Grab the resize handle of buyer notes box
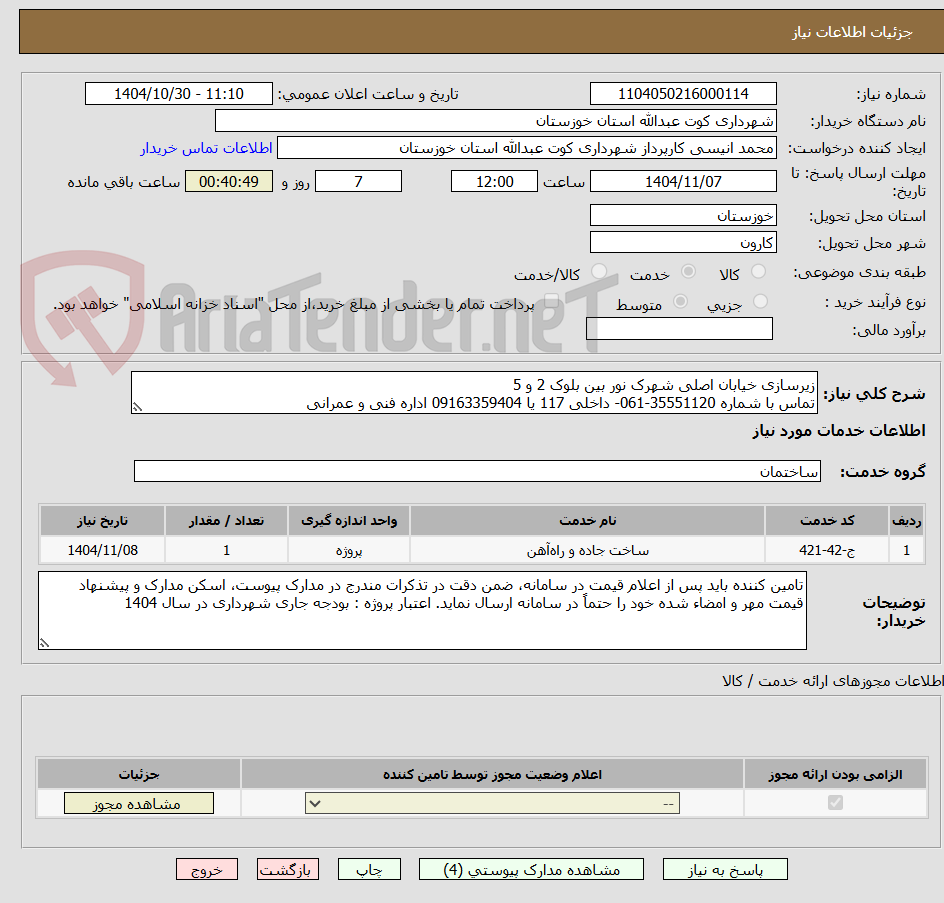The image size is (944, 903). (44, 644)
